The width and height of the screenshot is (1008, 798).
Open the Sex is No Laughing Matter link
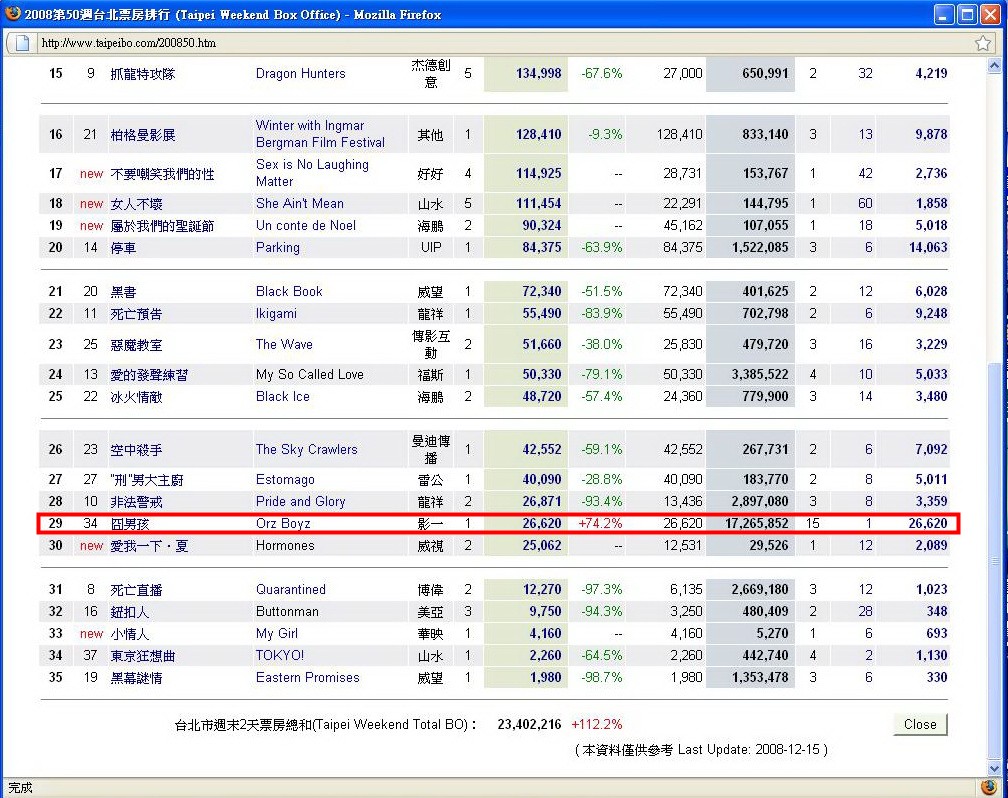point(312,173)
